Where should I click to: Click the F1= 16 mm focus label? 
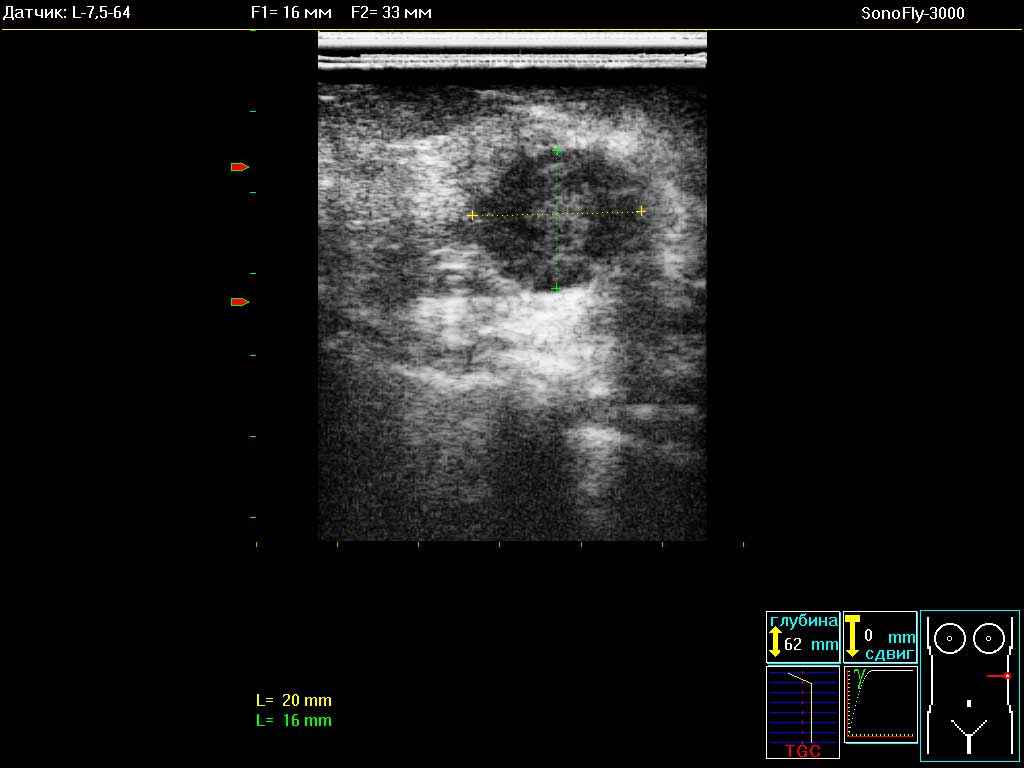(290, 13)
